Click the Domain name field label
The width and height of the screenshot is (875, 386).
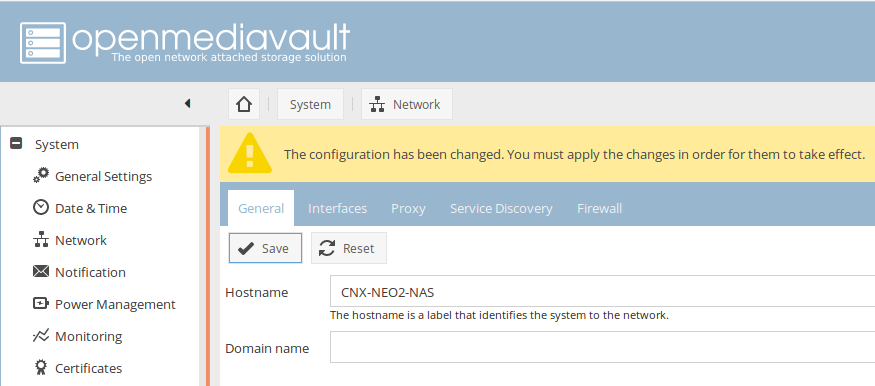click(x=267, y=348)
